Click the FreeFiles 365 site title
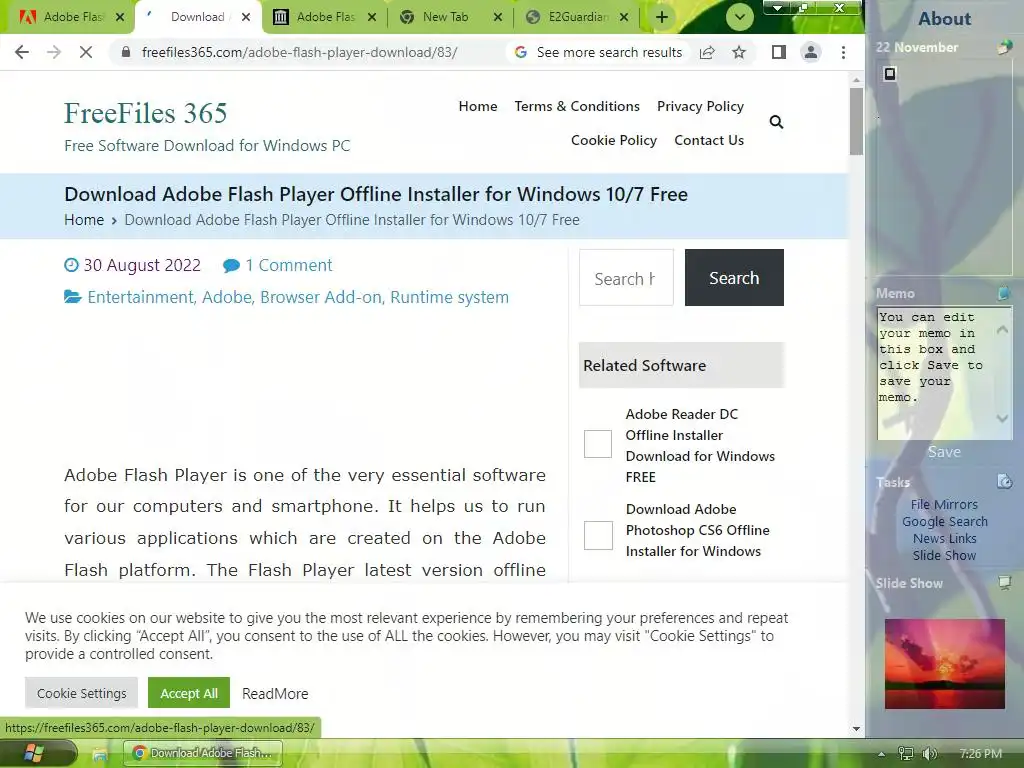This screenshot has width=1024, height=768. [145, 113]
